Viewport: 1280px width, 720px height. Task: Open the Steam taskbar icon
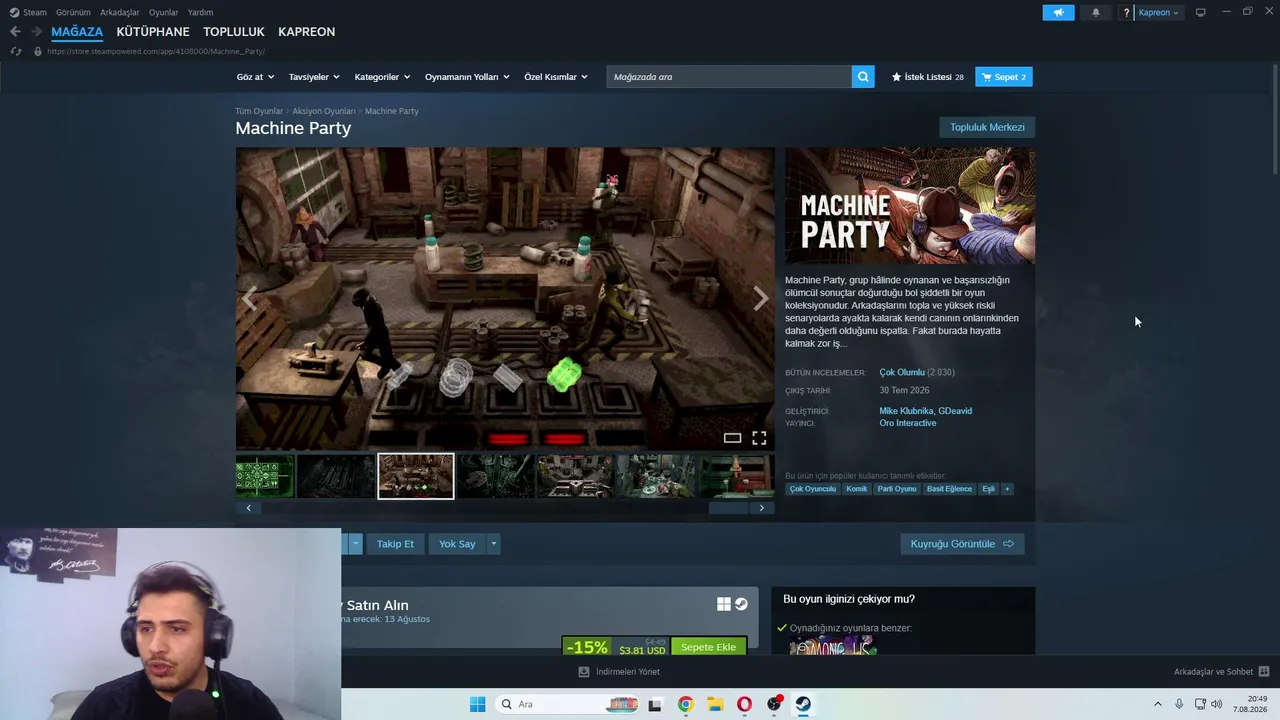(803, 704)
